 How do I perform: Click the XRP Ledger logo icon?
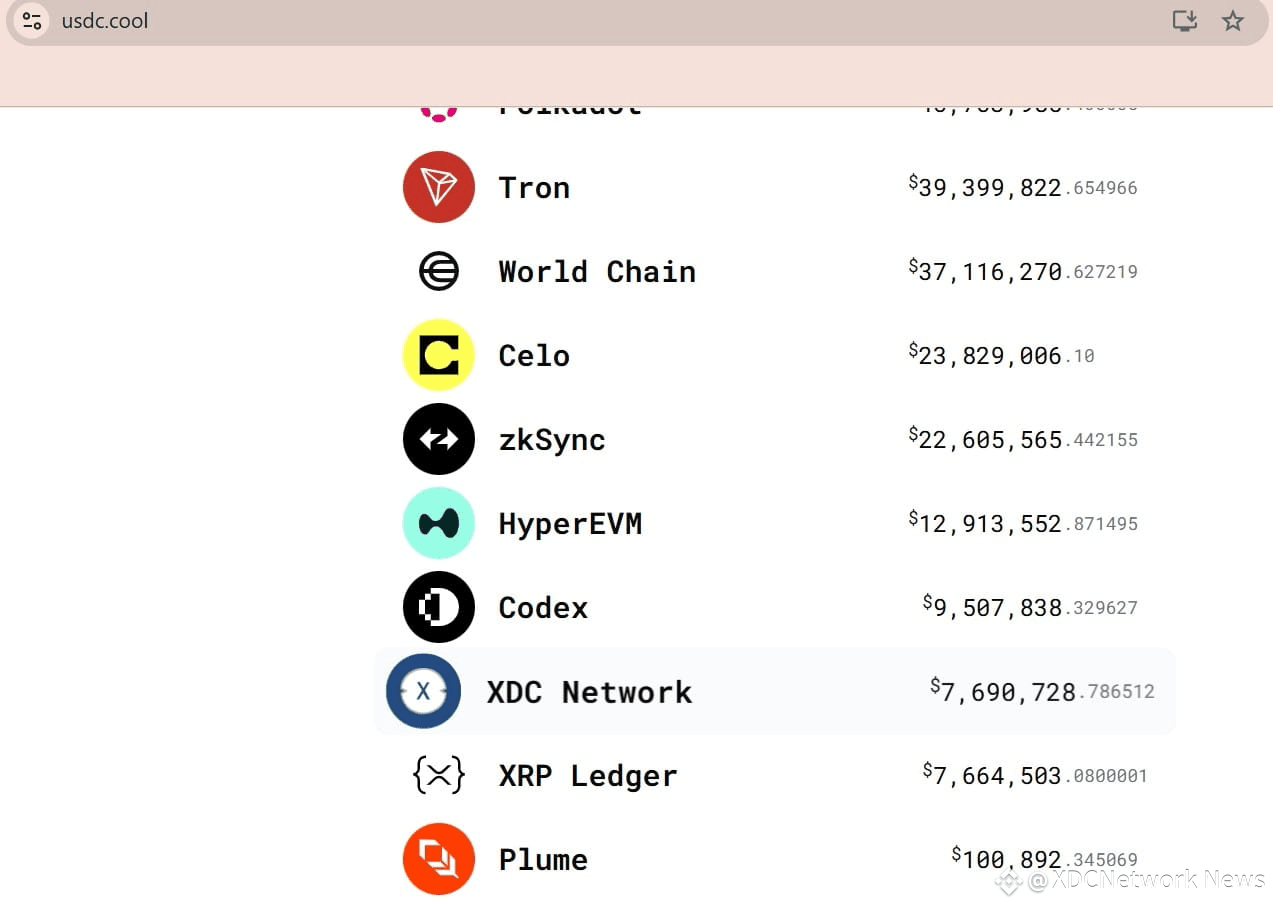click(x=438, y=775)
